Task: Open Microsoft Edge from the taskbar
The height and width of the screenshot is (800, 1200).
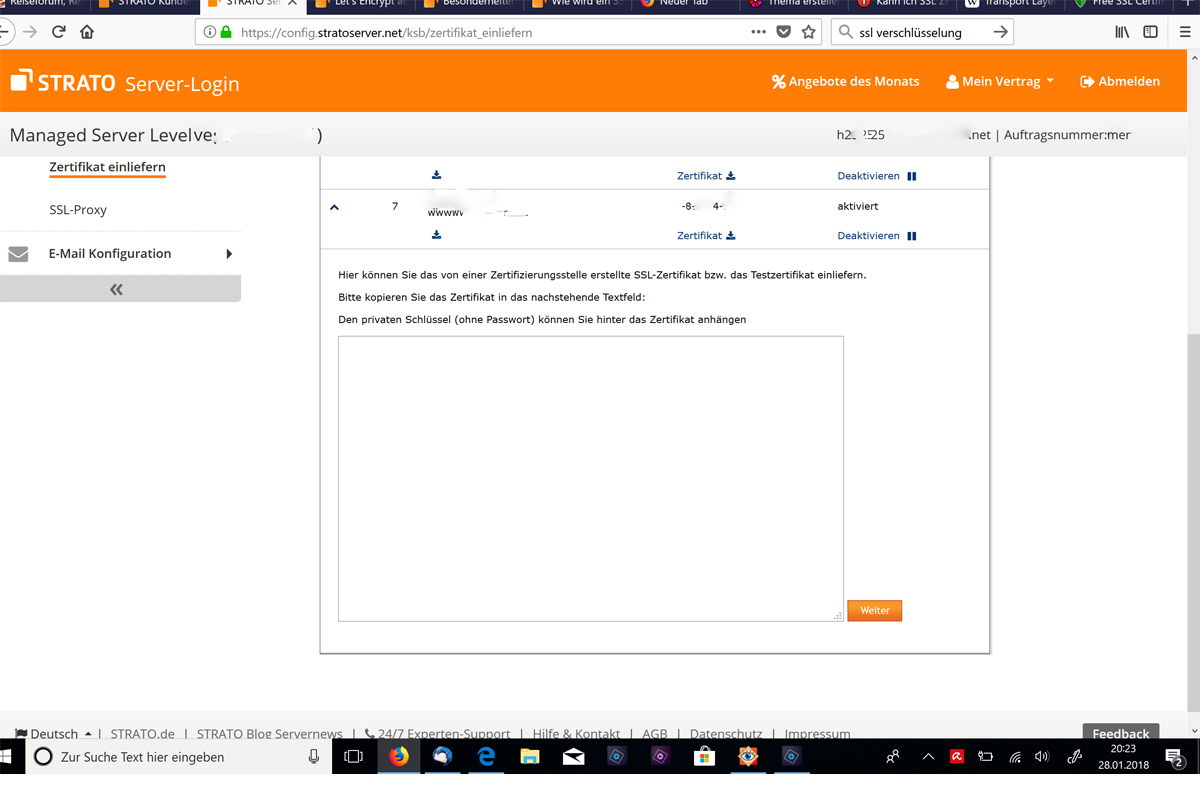Action: click(x=487, y=757)
